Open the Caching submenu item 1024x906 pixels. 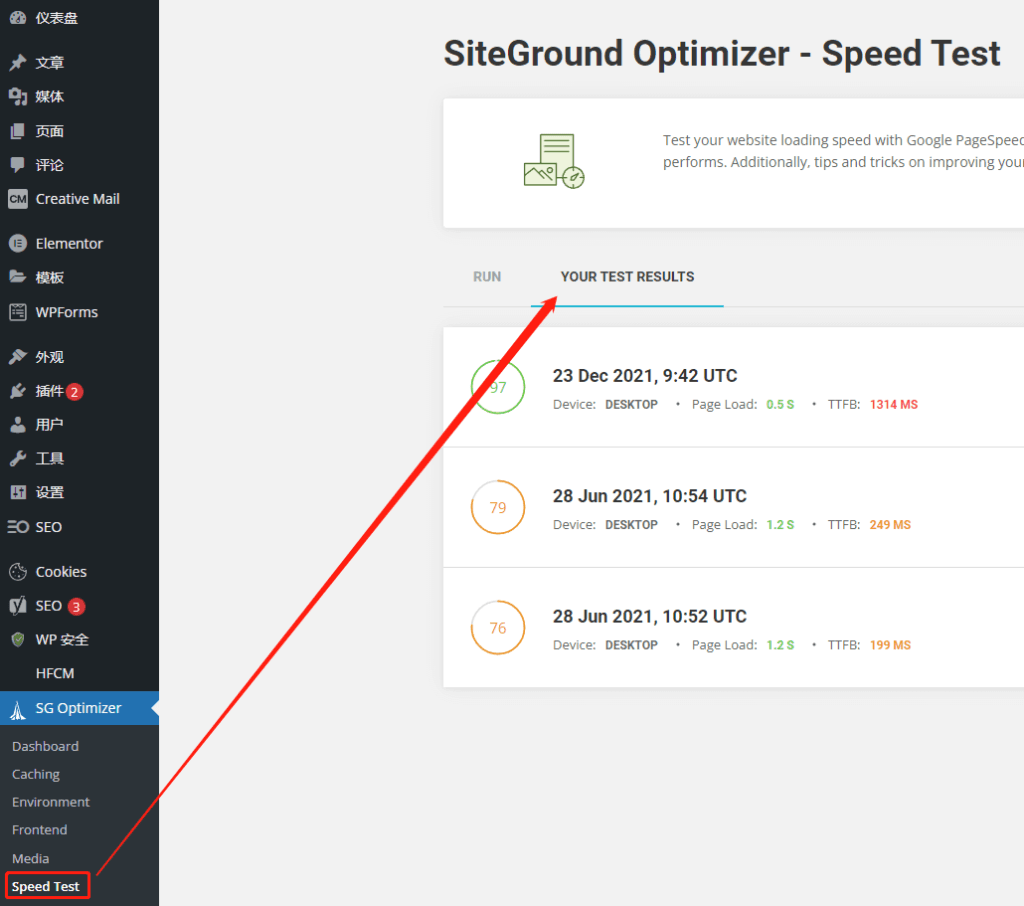pyautogui.click(x=36, y=774)
